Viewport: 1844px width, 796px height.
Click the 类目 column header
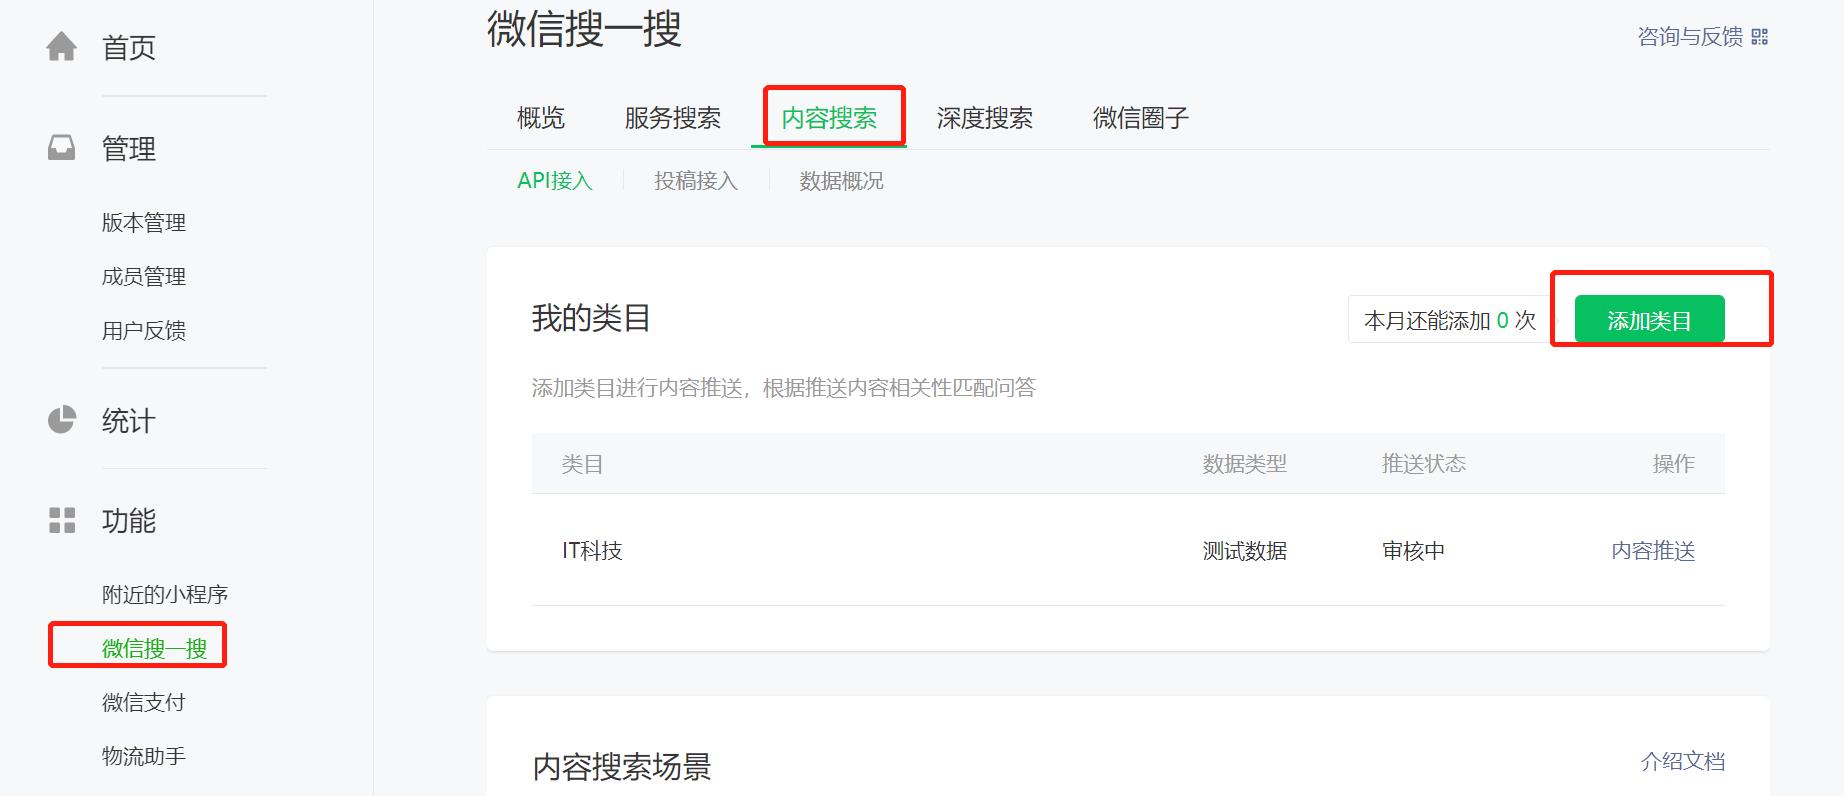click(x=582, y=464)
